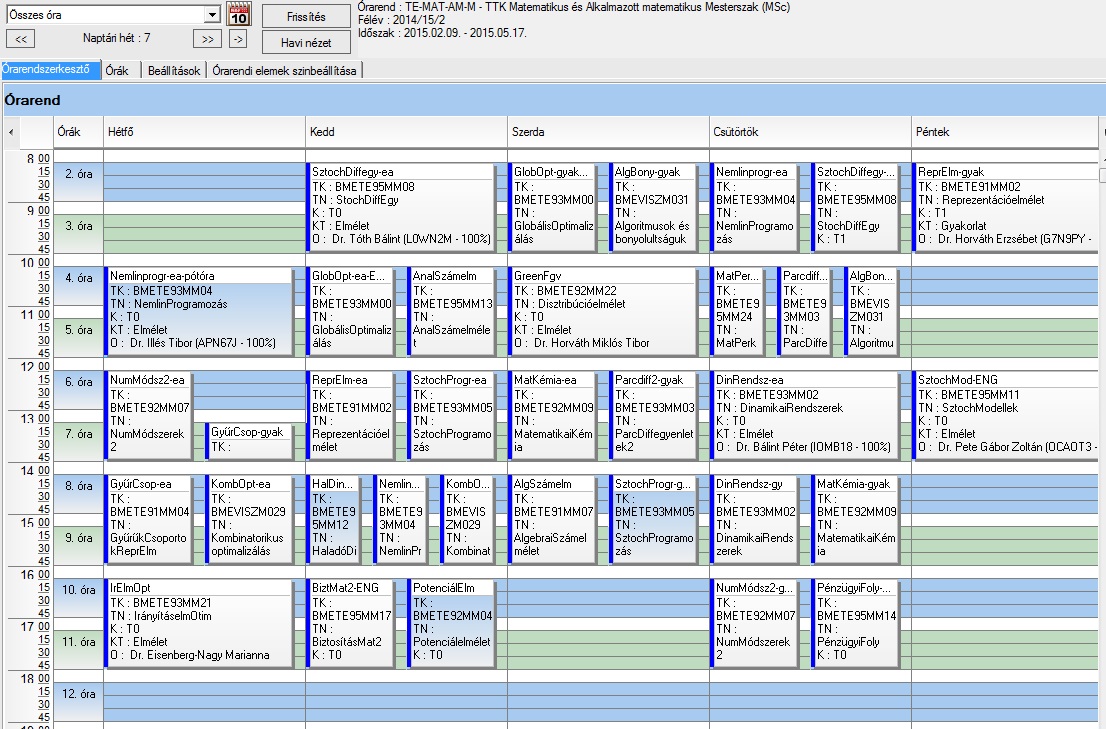The height and width of the screenshot is (729, 1106).
Task: Select SztochProgr-ea class on Tuesday
Action: coord(451,416)
